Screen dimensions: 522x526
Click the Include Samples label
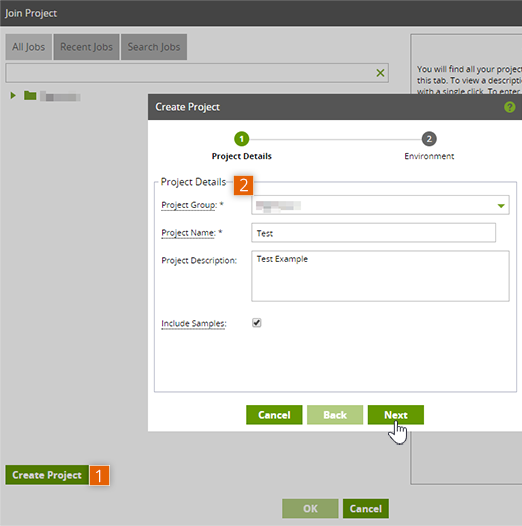(194, 323)
